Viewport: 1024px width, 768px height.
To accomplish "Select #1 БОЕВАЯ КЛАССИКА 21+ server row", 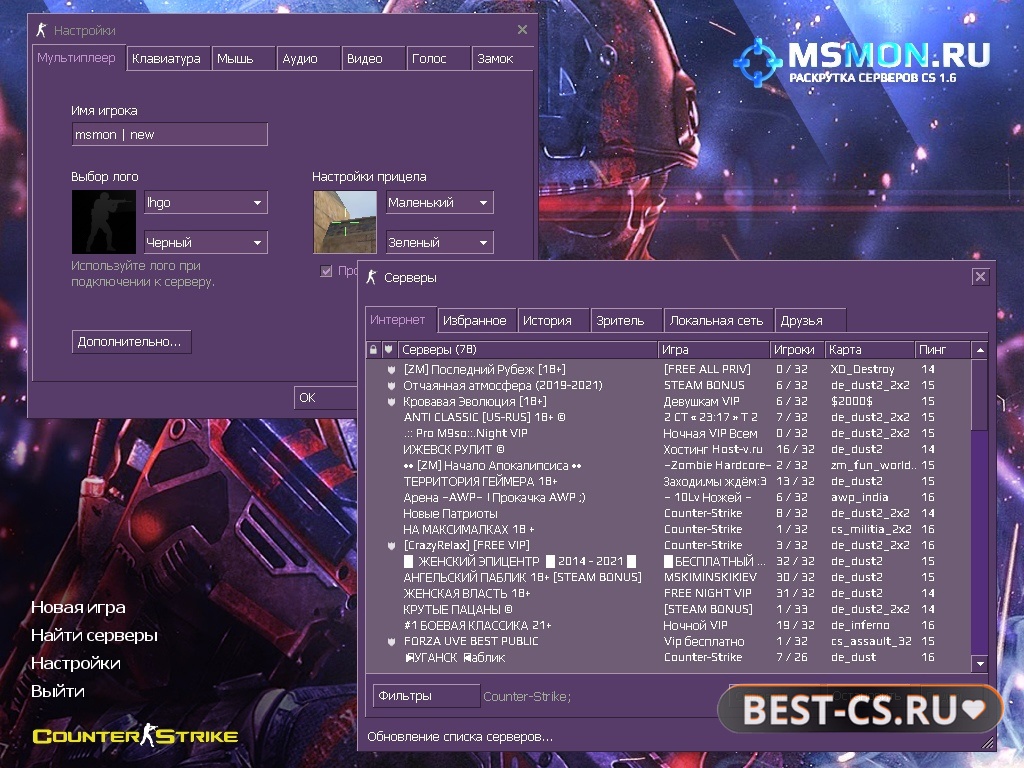I will pos(668,626).
